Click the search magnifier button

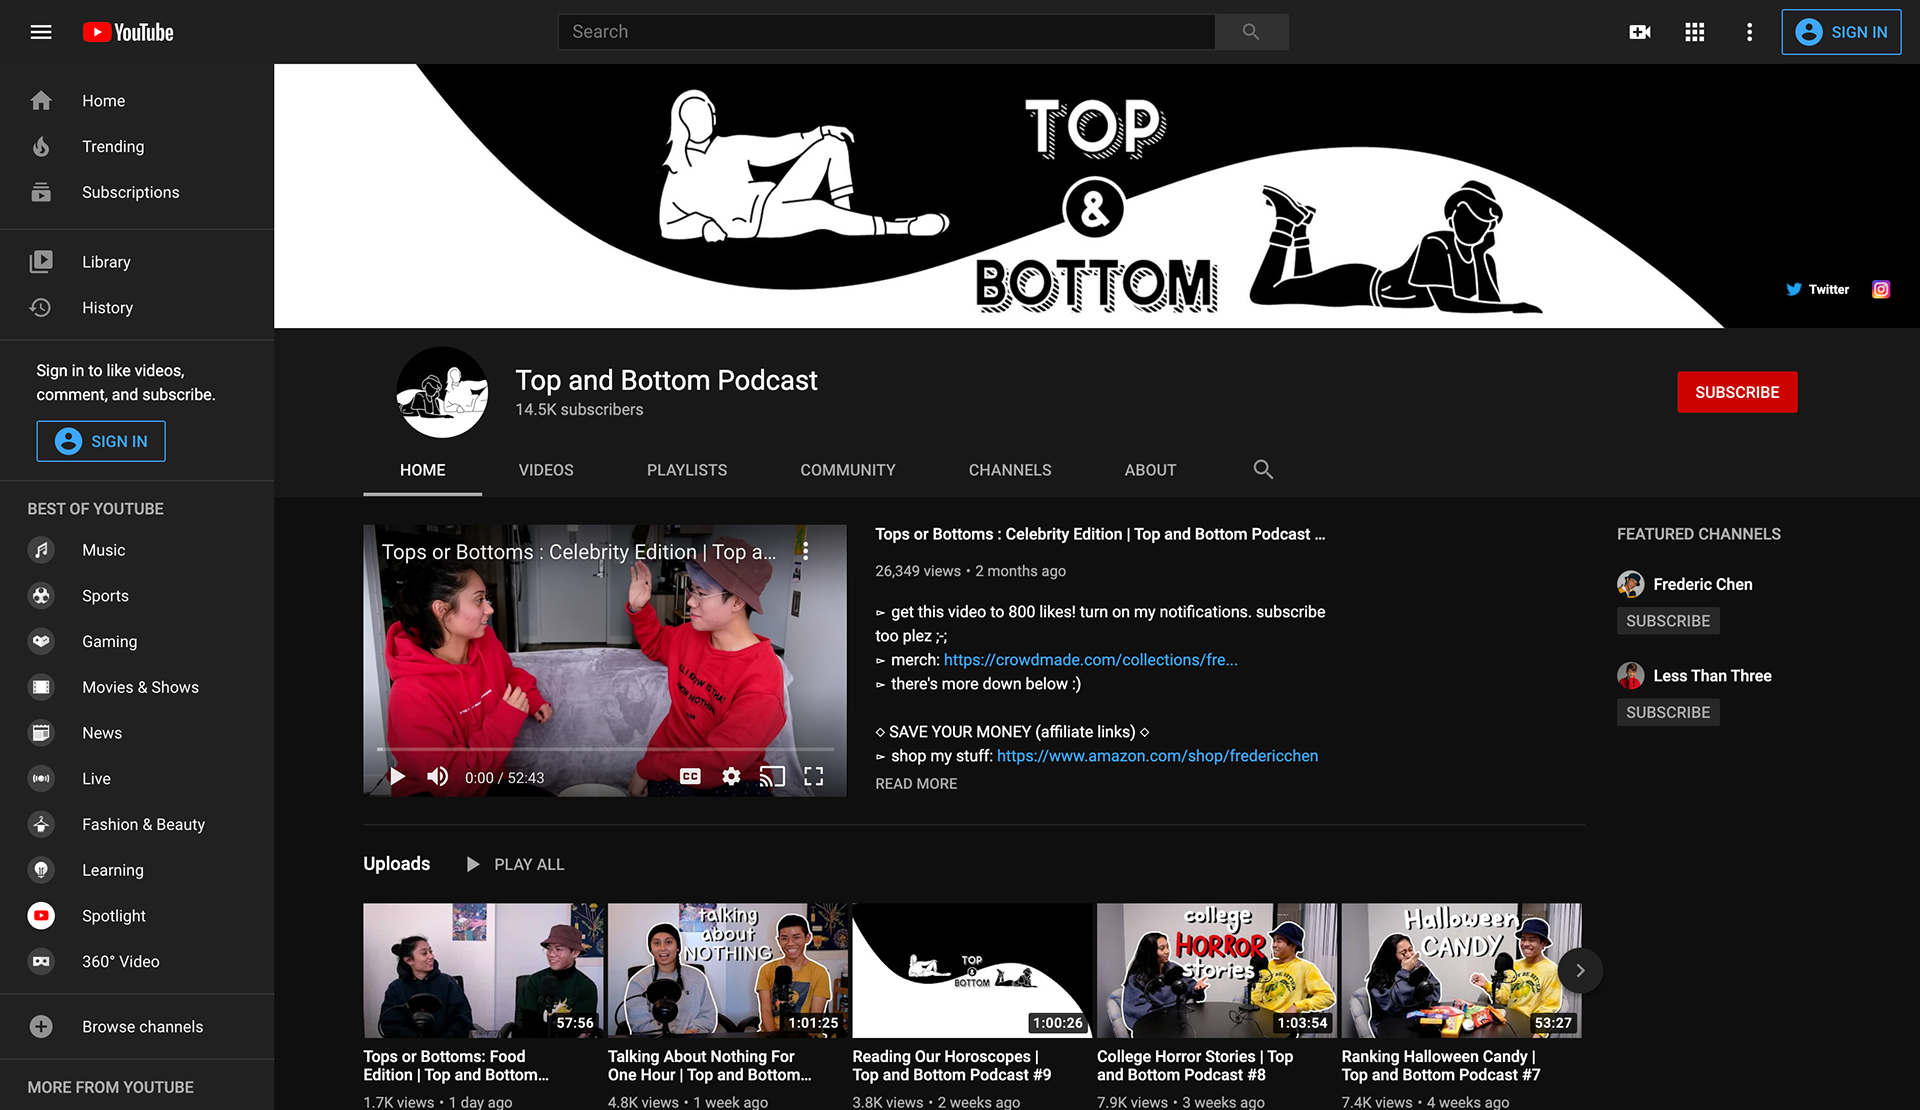coord(1251,32)
